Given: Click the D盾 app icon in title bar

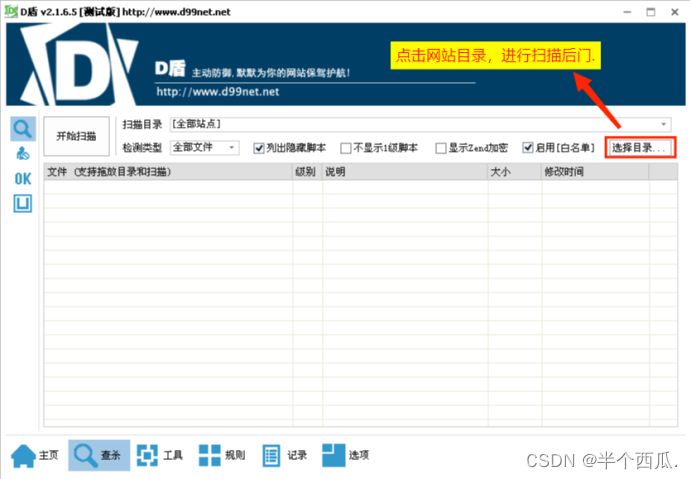Looking at the screenshot, I should [x=11, y=11].
